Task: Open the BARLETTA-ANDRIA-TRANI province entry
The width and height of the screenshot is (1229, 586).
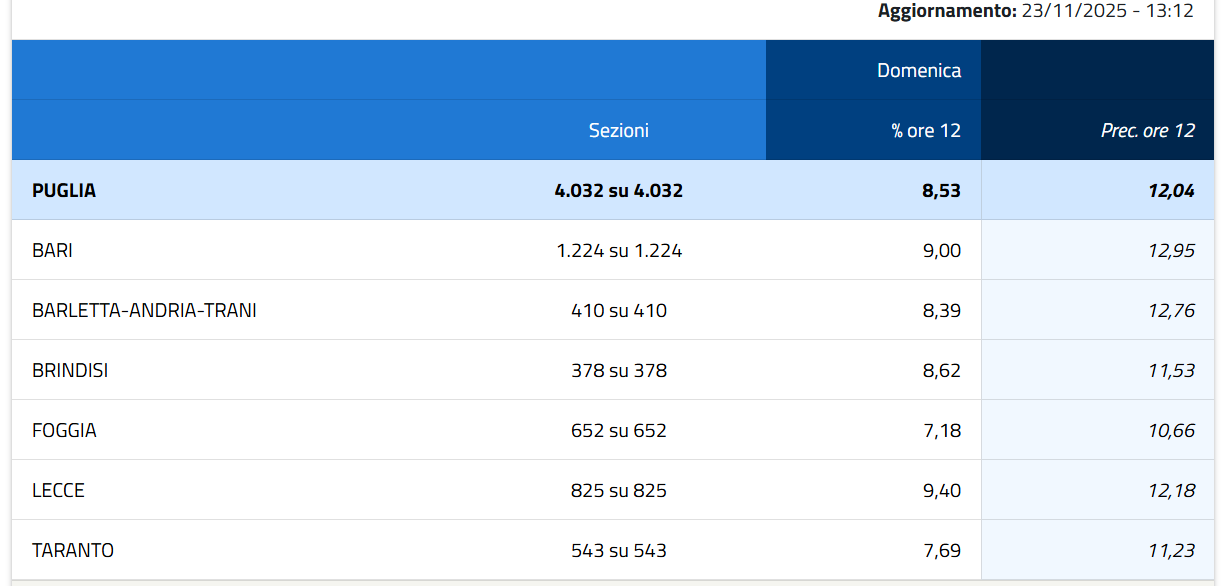Action: tap(144, 310)
